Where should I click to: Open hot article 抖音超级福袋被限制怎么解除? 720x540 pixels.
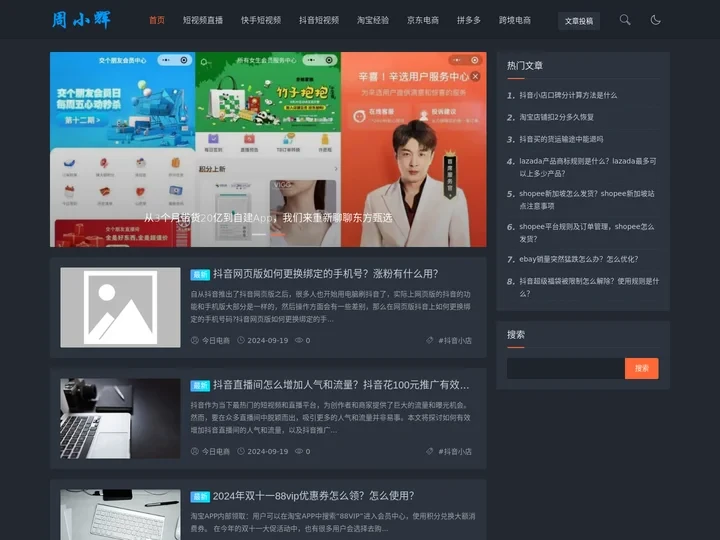(x=589, y=287)
